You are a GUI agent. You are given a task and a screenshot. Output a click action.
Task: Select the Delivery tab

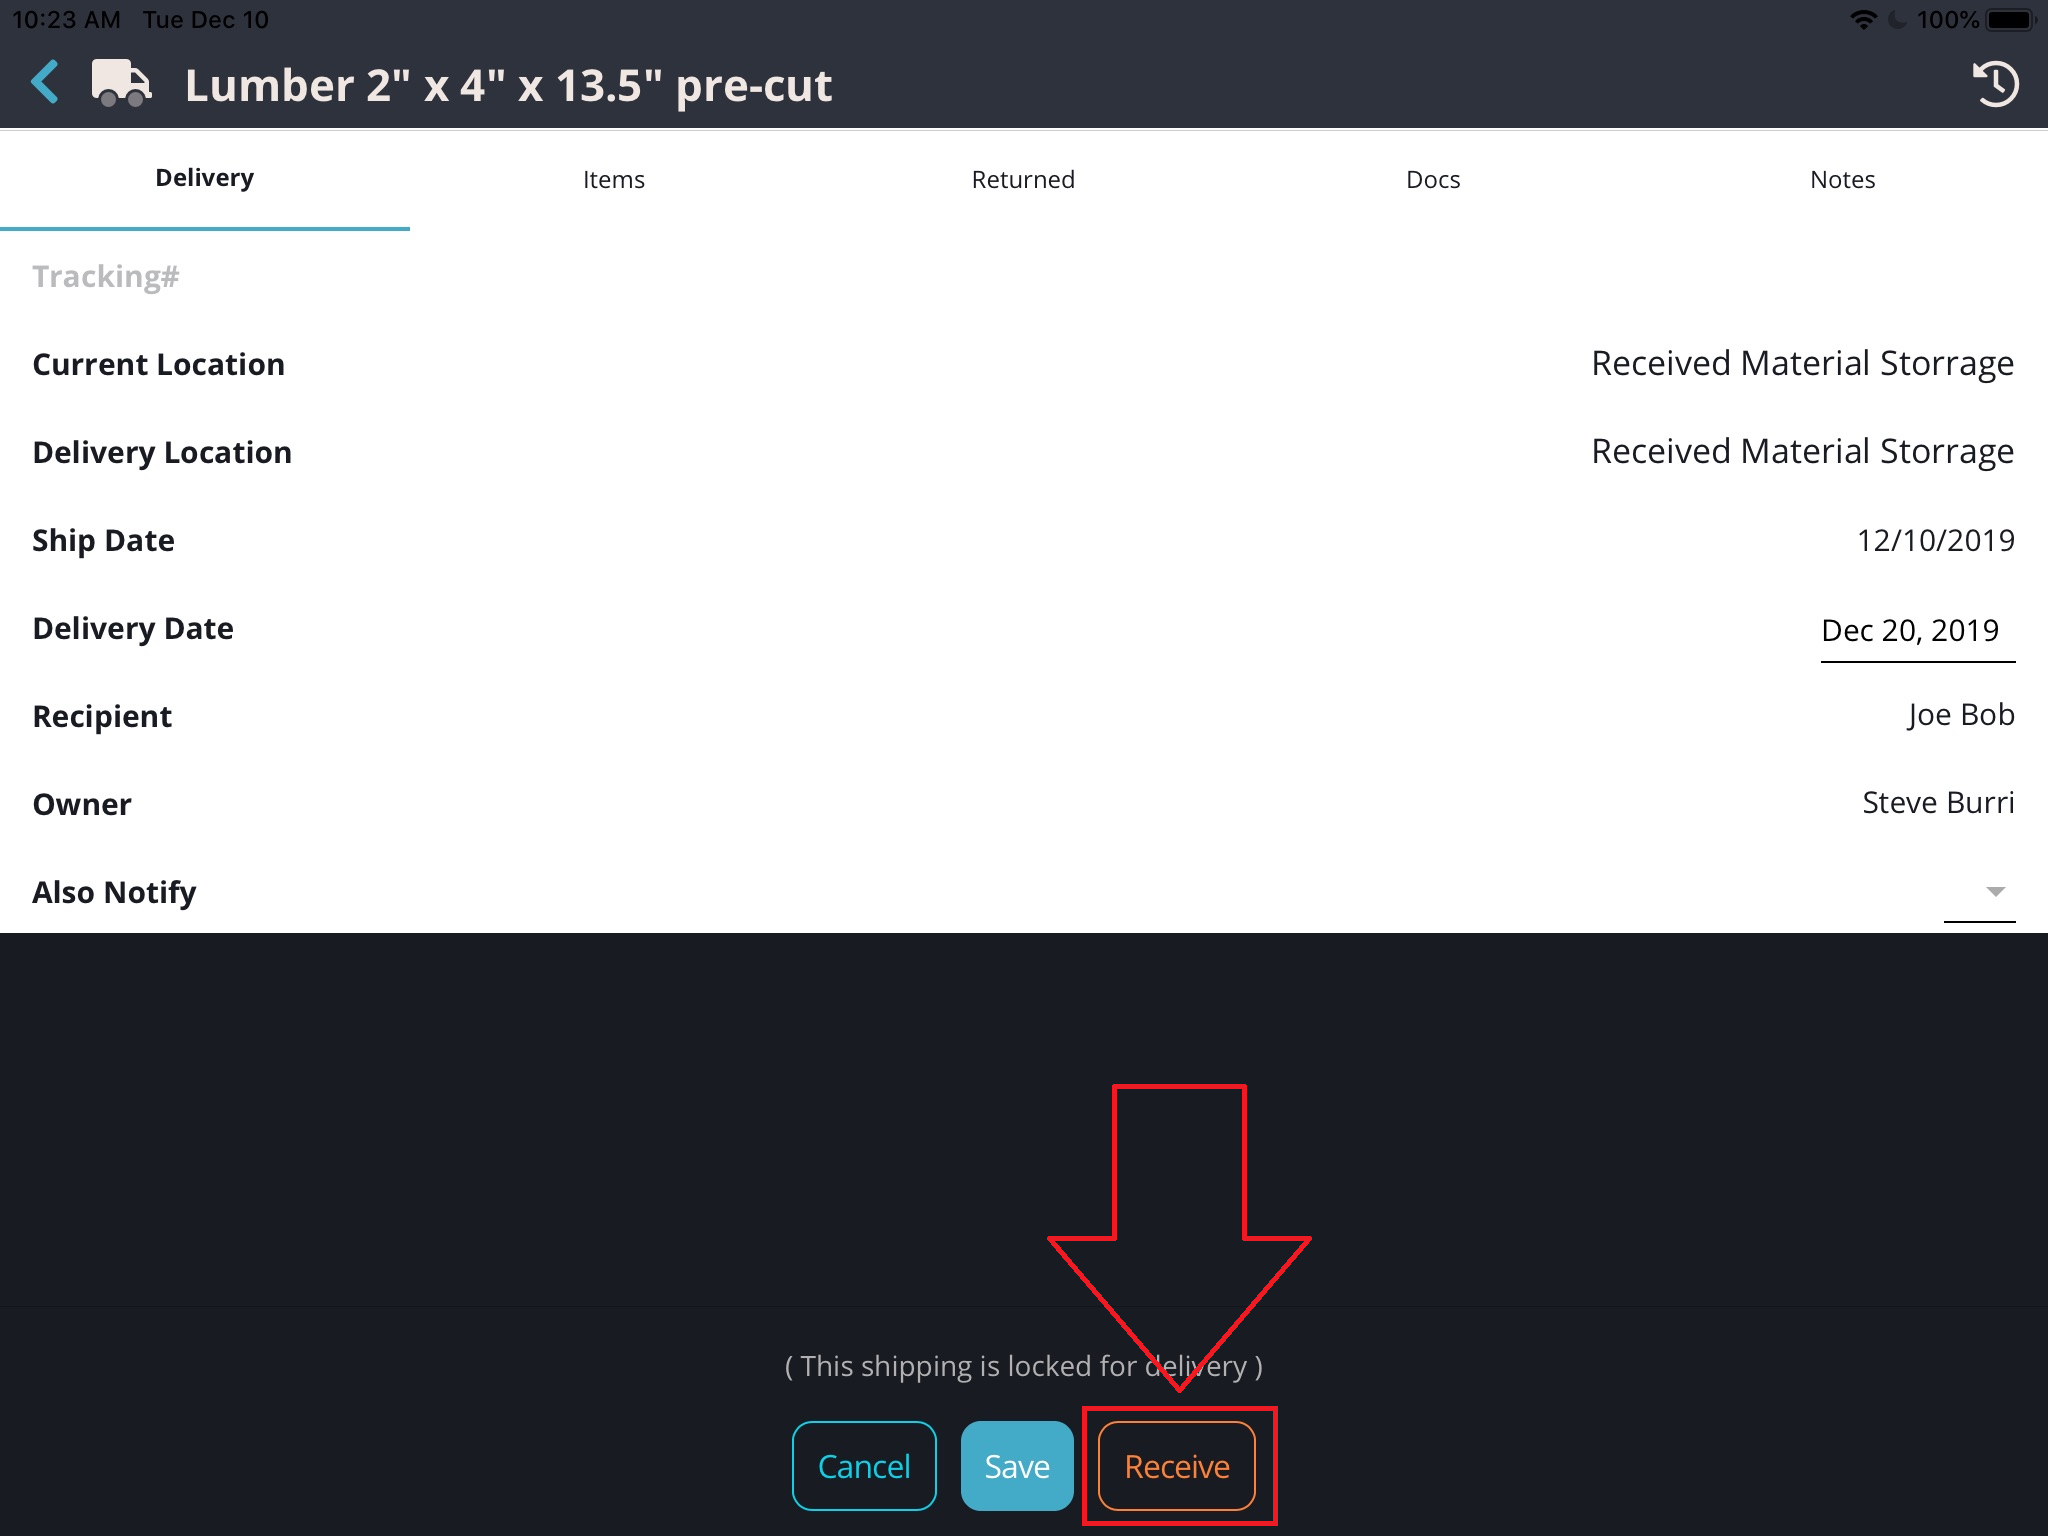click(205, 179)
